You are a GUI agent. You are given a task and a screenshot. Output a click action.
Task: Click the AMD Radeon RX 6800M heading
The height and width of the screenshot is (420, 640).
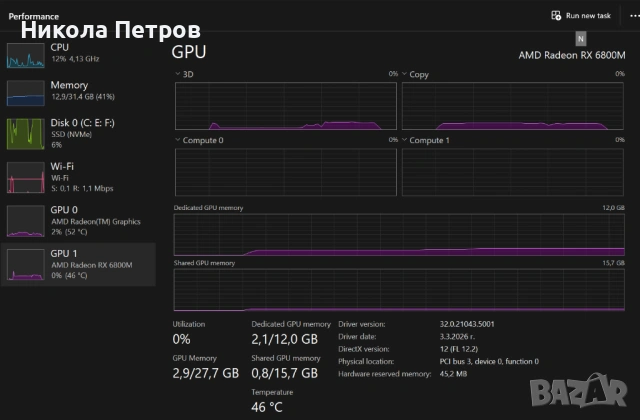pyautogui.click(x=572, y=55)
